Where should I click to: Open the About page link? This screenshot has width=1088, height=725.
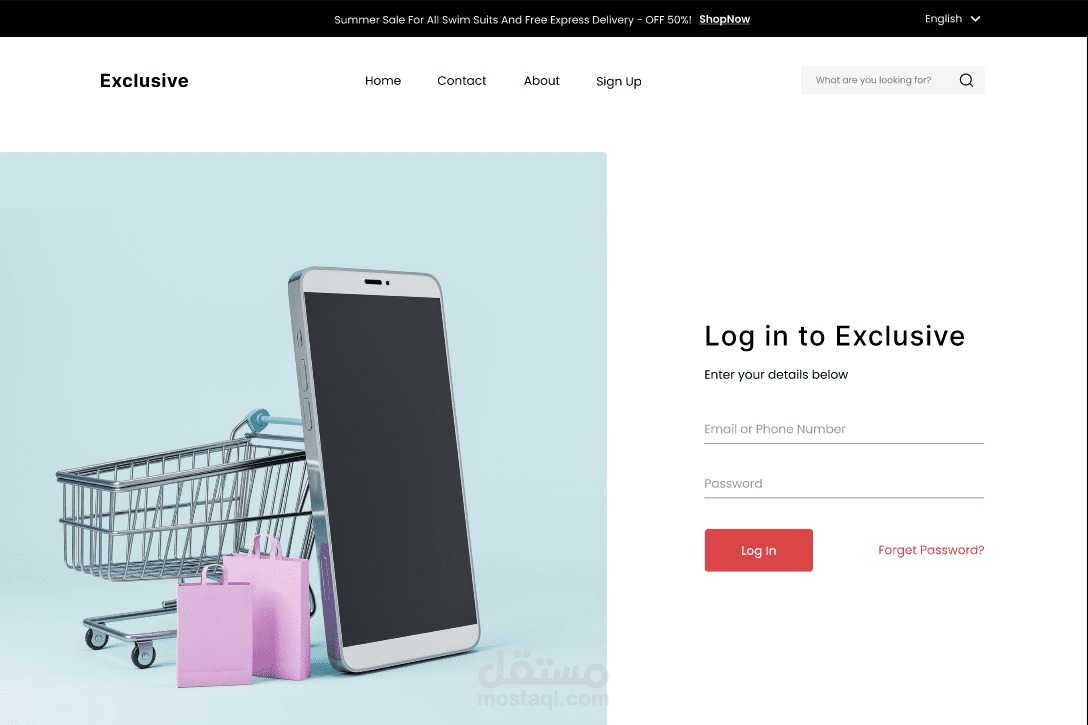(x=541, y=80)
